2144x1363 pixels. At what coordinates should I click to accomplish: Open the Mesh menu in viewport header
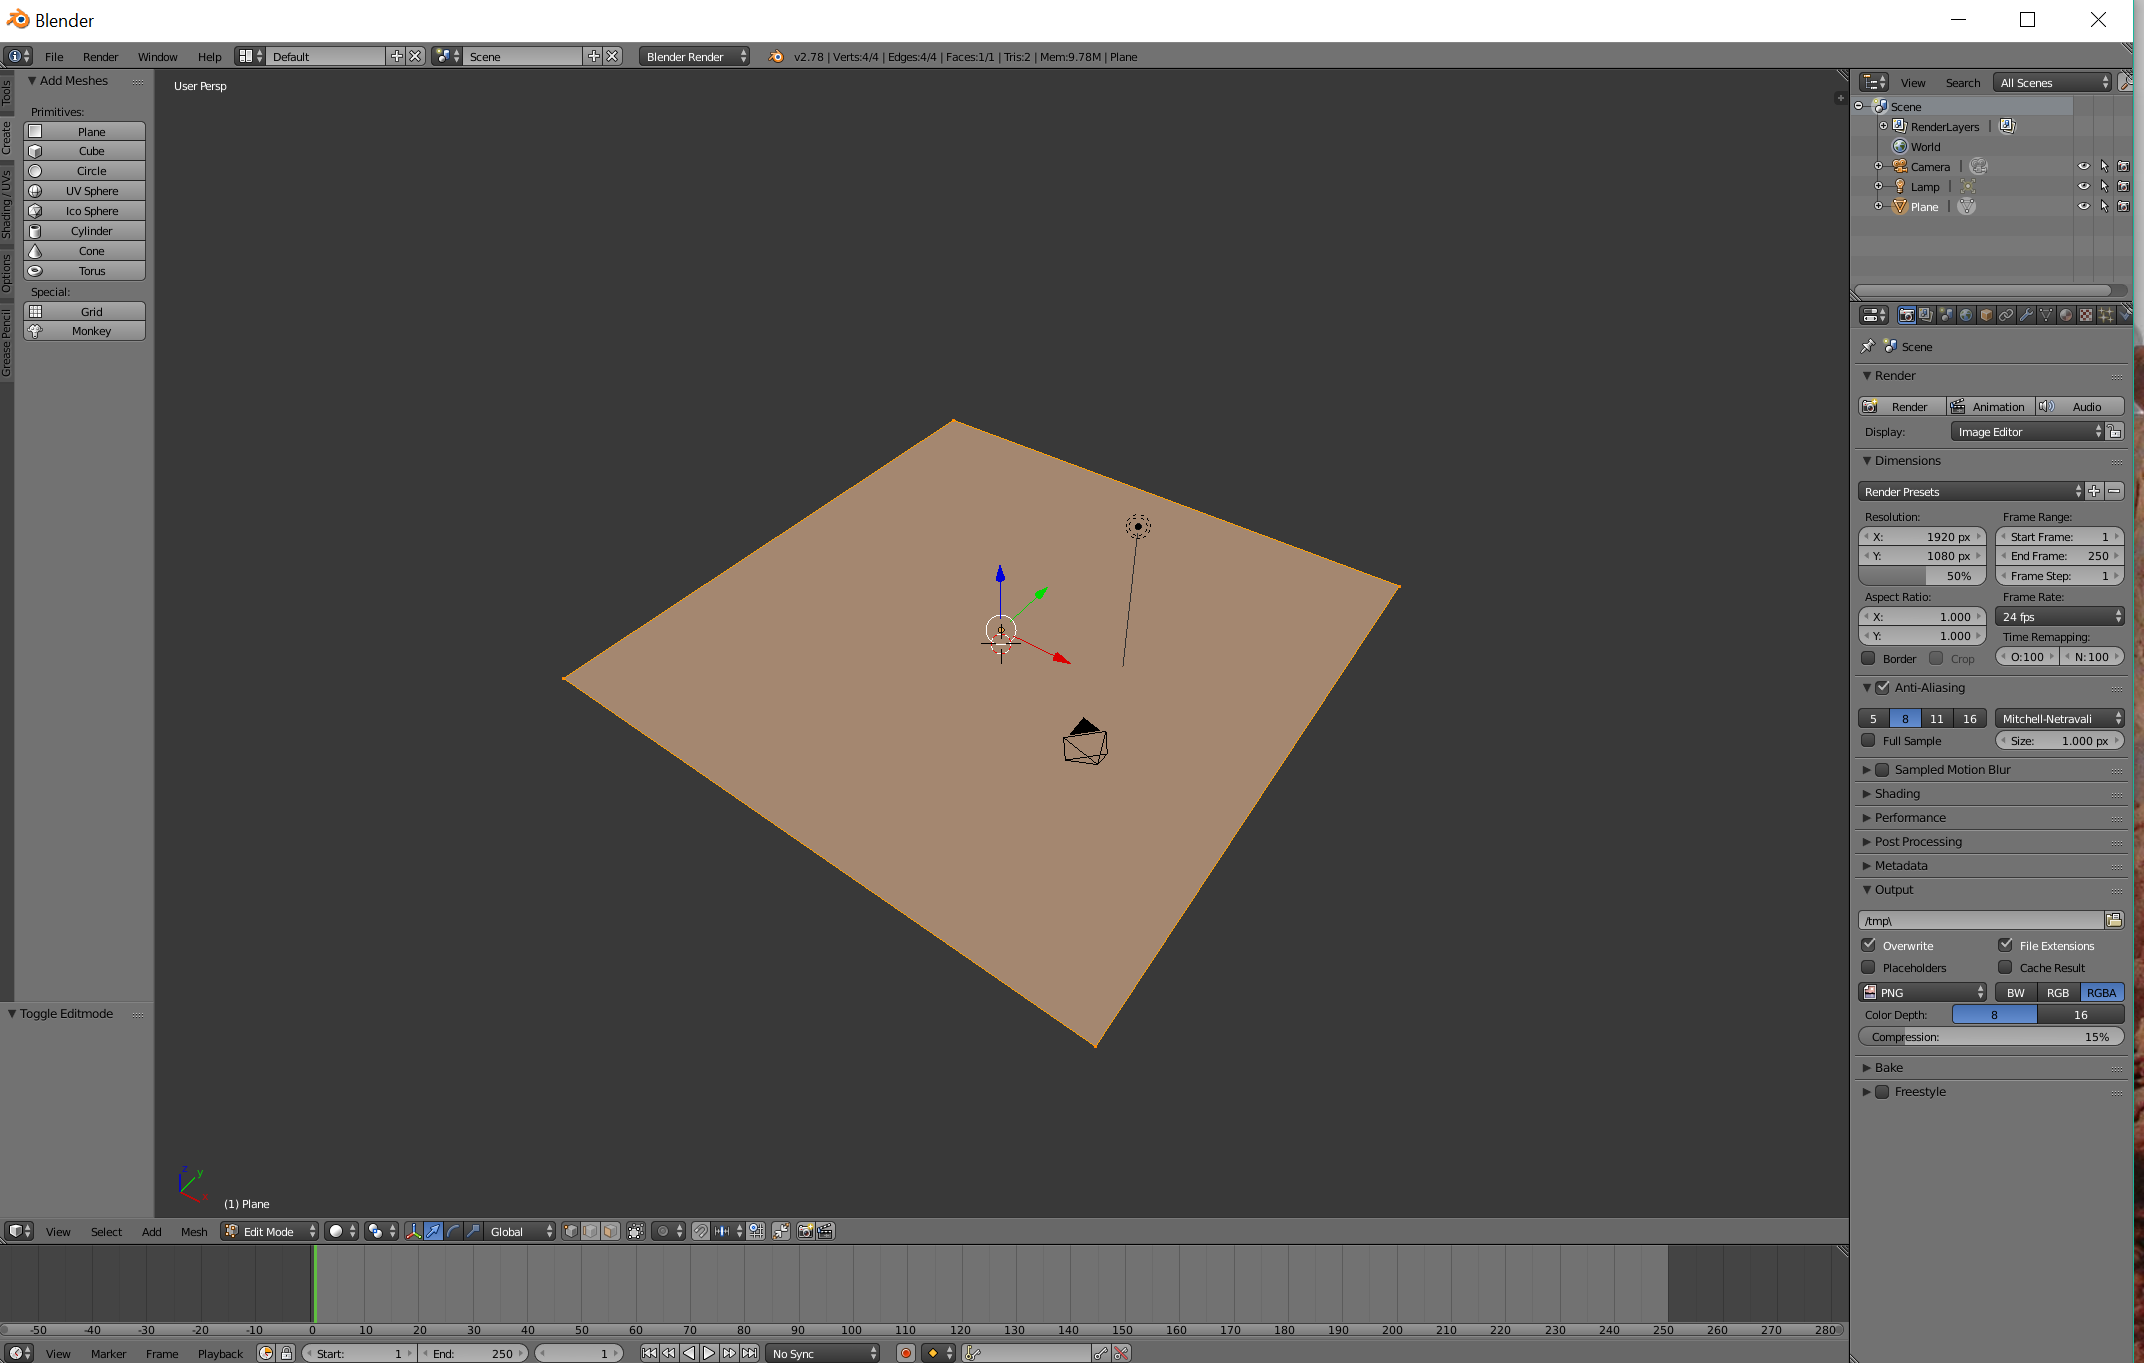click(194, 1231)
